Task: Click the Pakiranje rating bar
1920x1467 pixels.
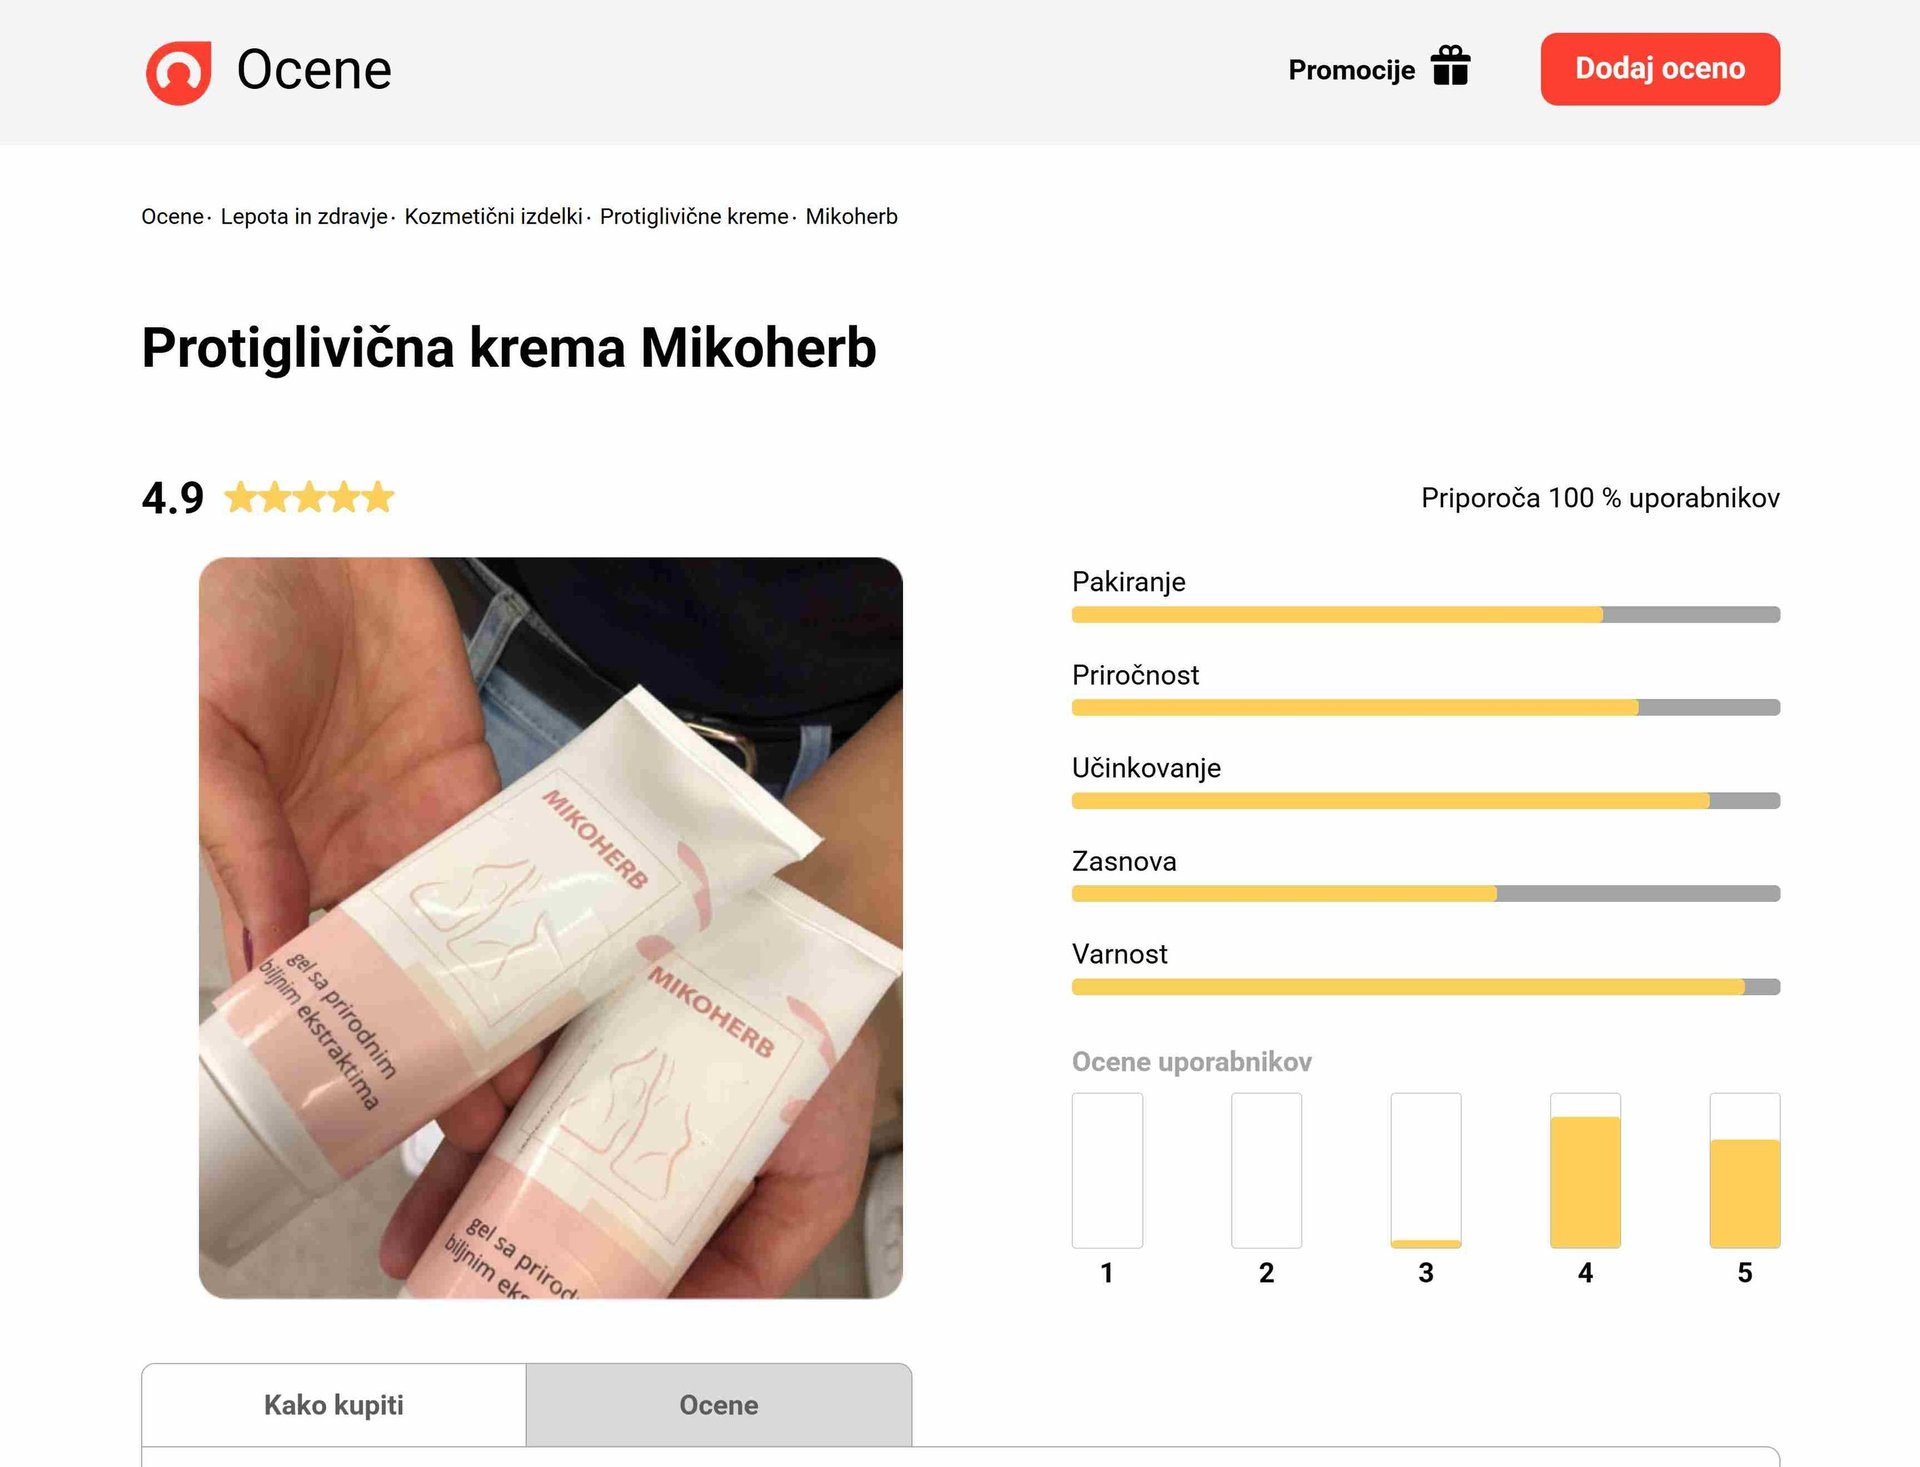Action: pos(1426,615)
